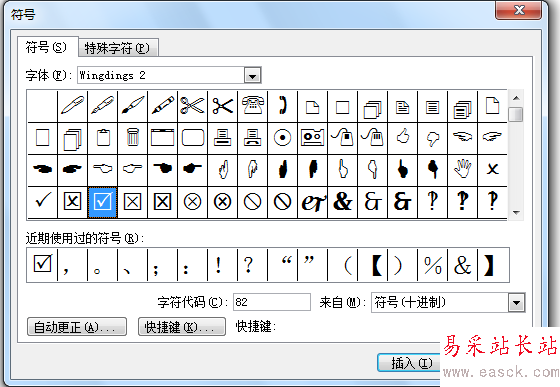Choose the bold ampersand symbol in grid

pos(342,202)
